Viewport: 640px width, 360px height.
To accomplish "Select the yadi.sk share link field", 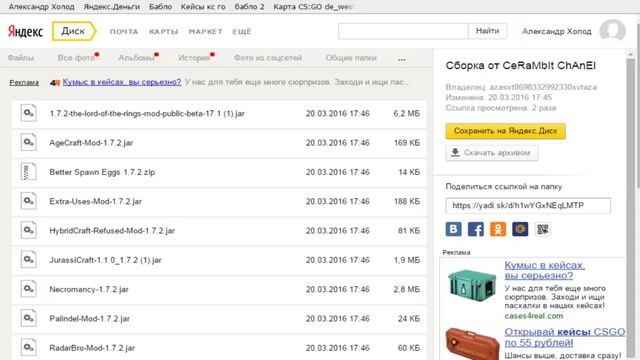I will 528,205.
